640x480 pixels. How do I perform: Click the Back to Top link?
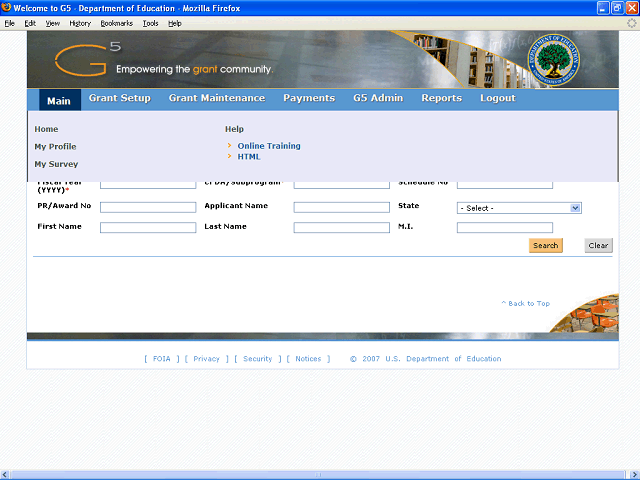(526, 303)
